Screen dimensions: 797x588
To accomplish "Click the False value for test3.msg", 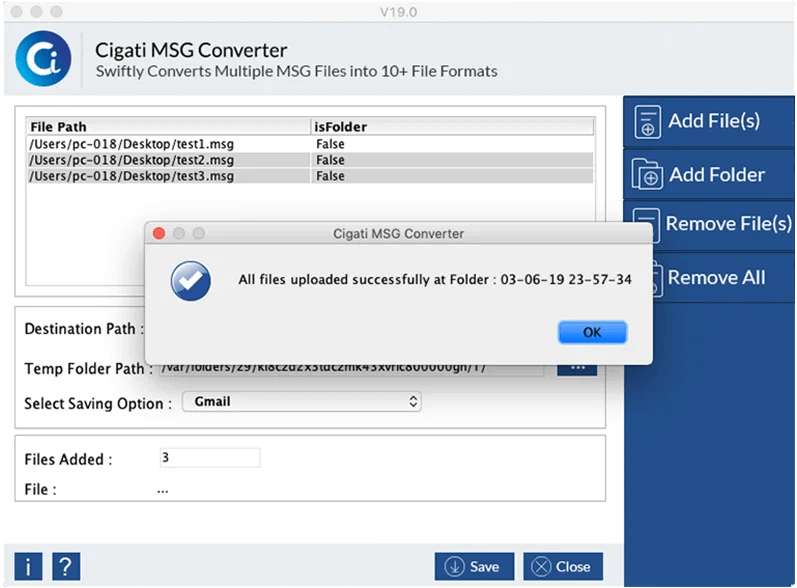I will coord(330,176).
